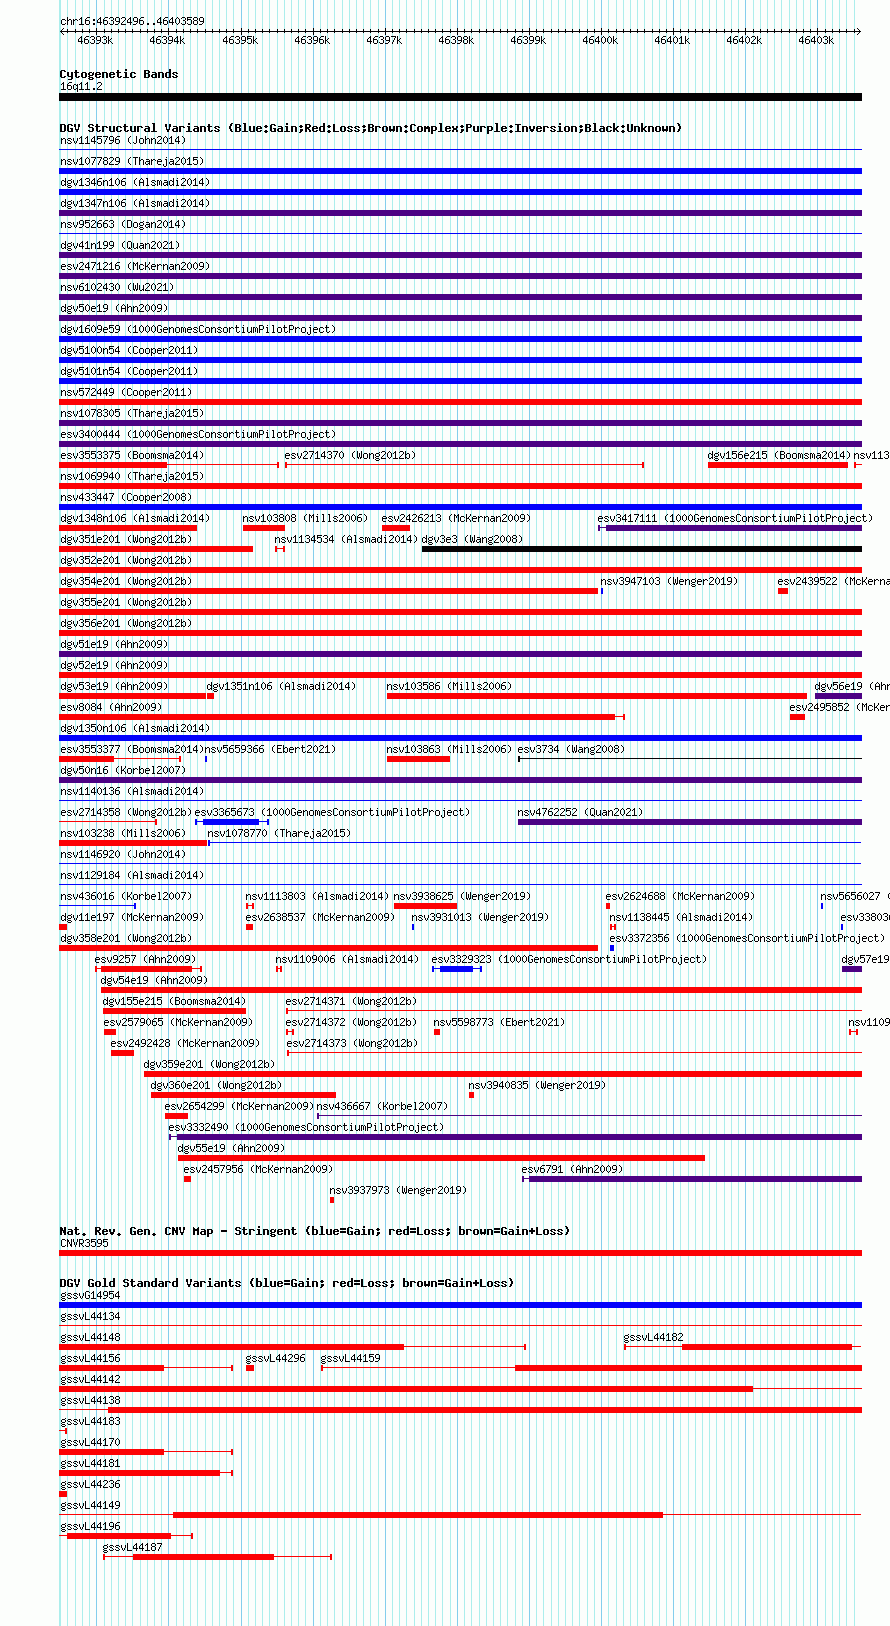Click nsv436016 (Korbel2007) label

(125, 896)
